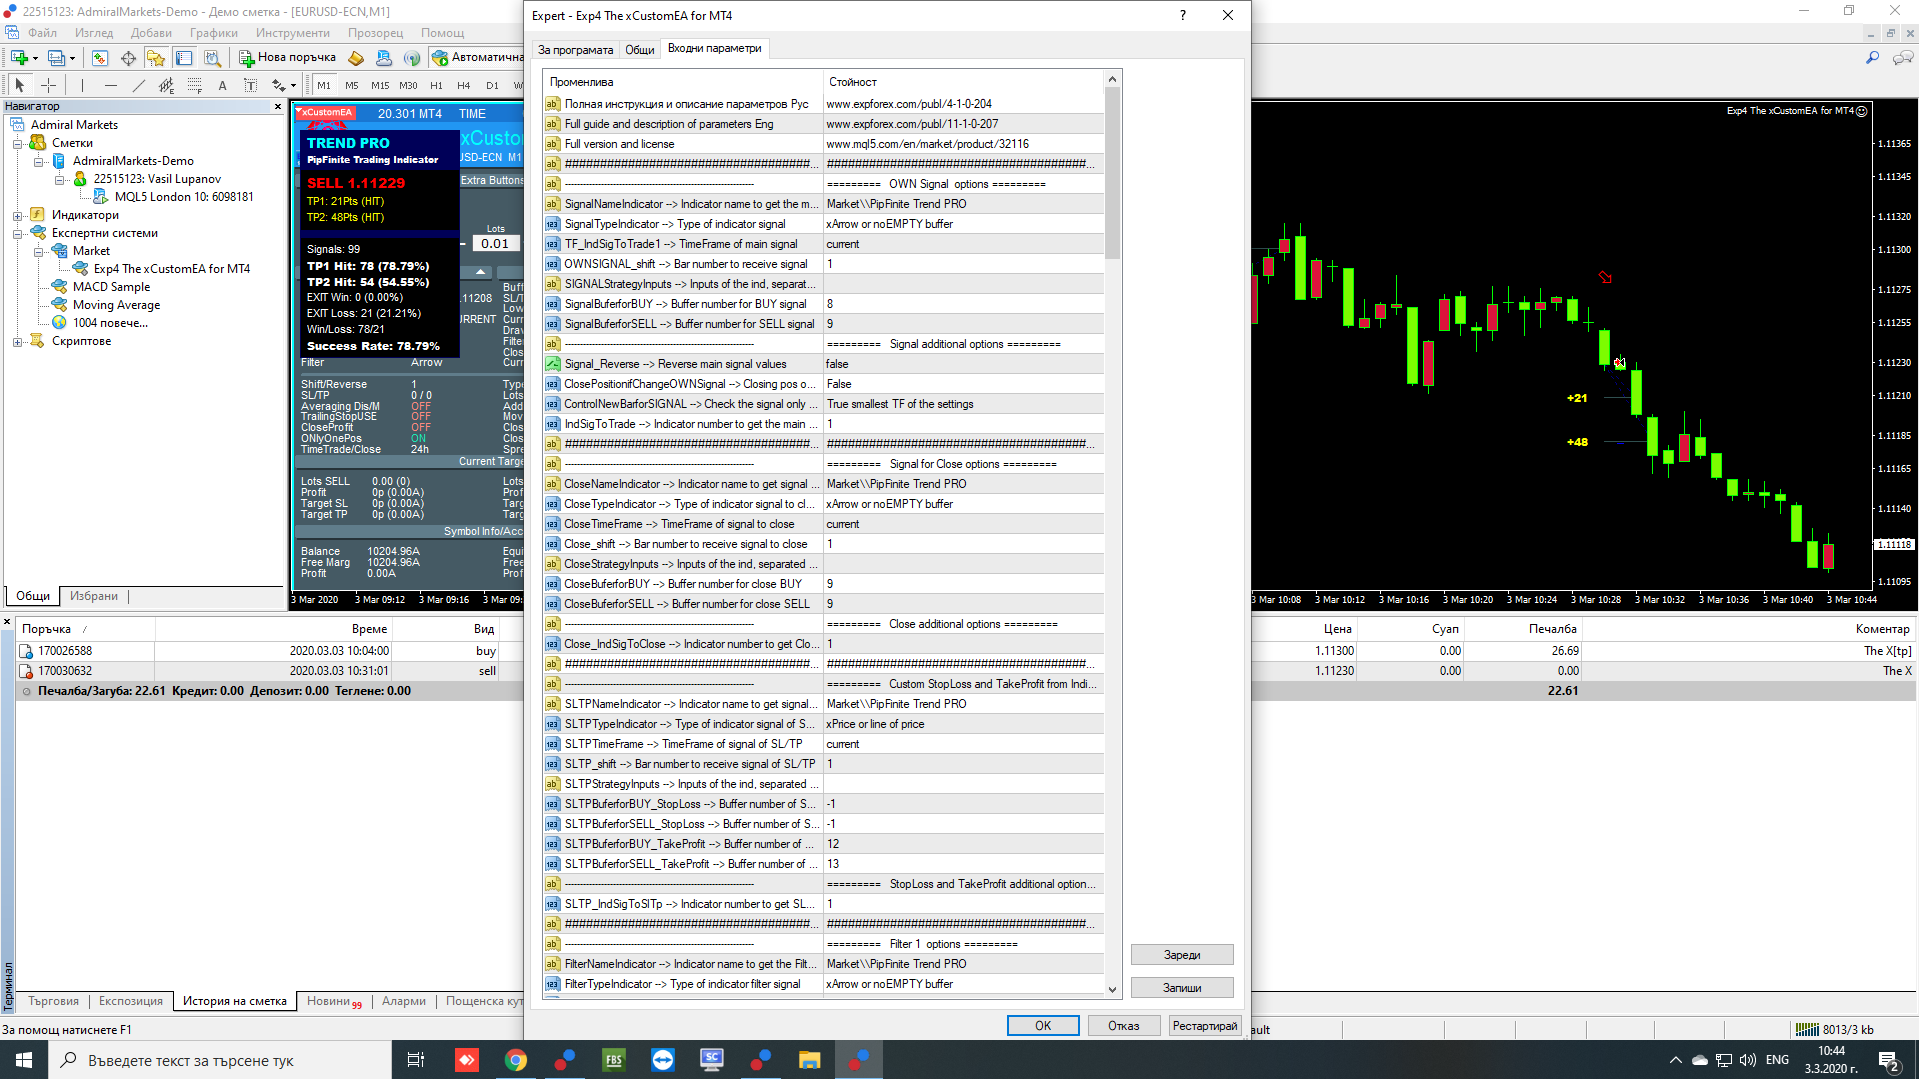Toggle the H4 timeframe button
The image size is (1919, 1079).
[x=464, y=85]
